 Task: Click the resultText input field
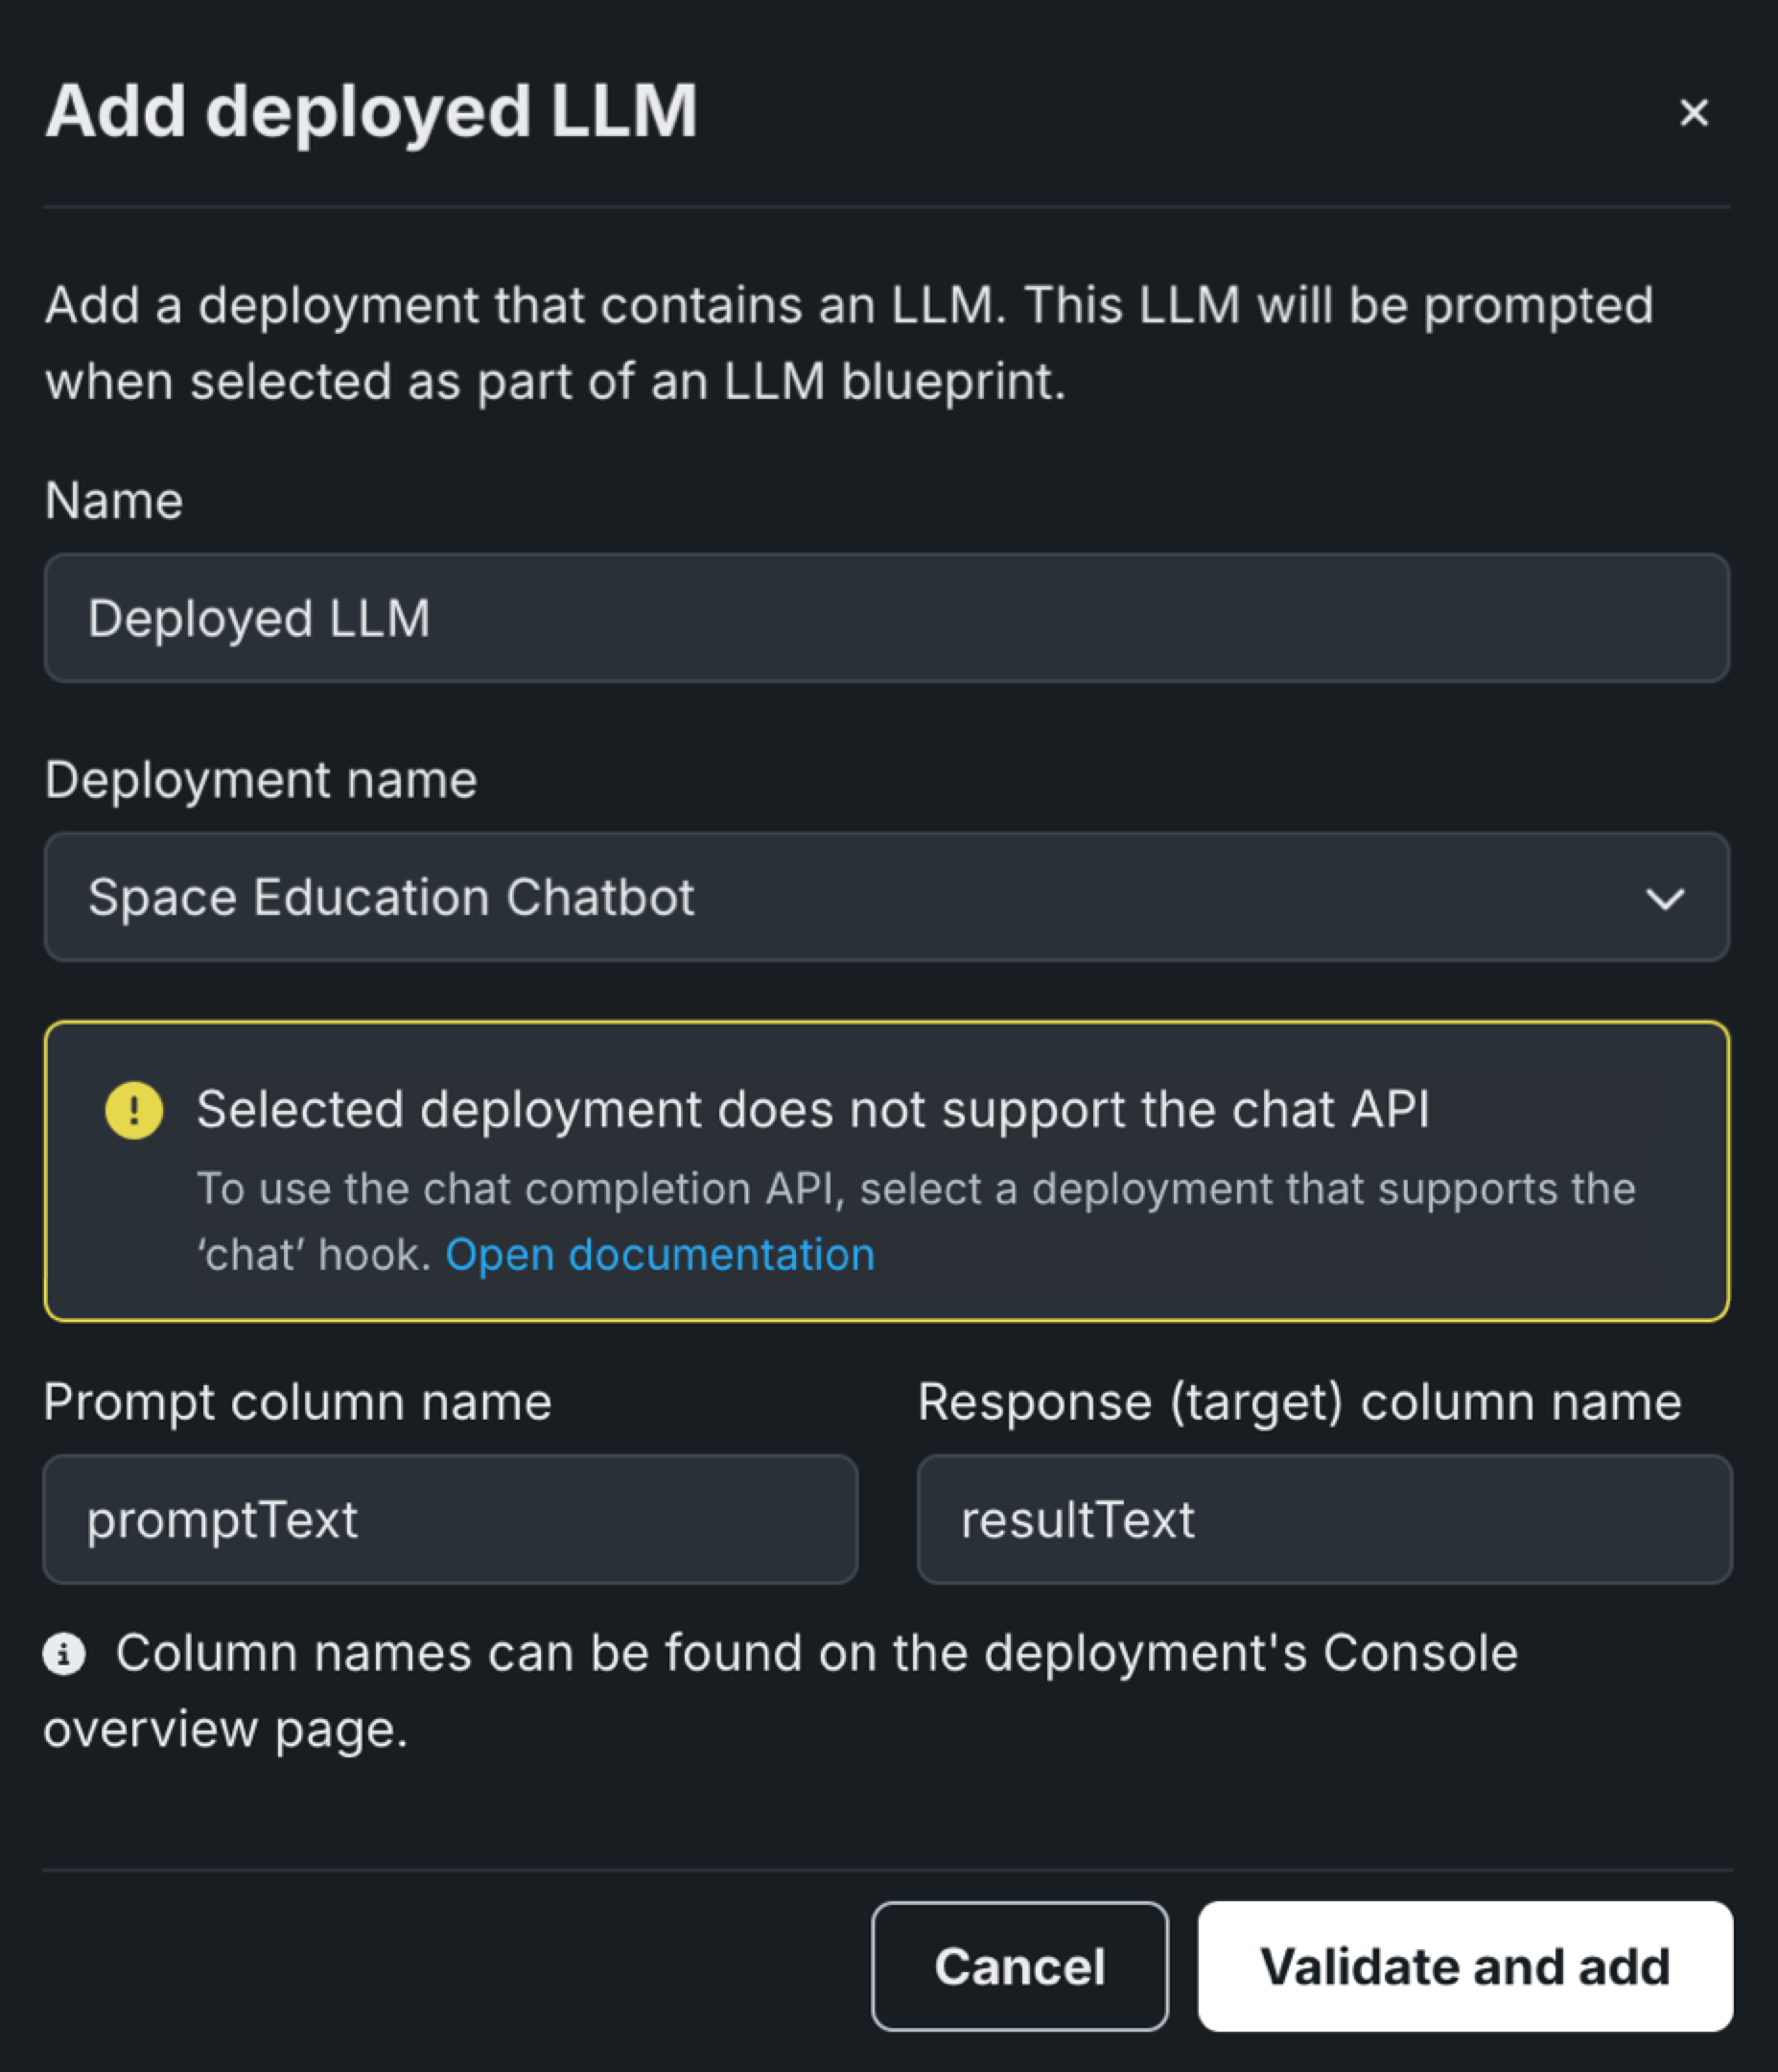coord(1324,1519)
